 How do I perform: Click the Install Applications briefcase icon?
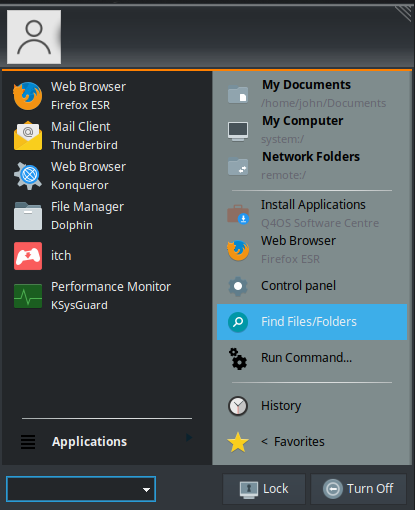click(238, 214)
